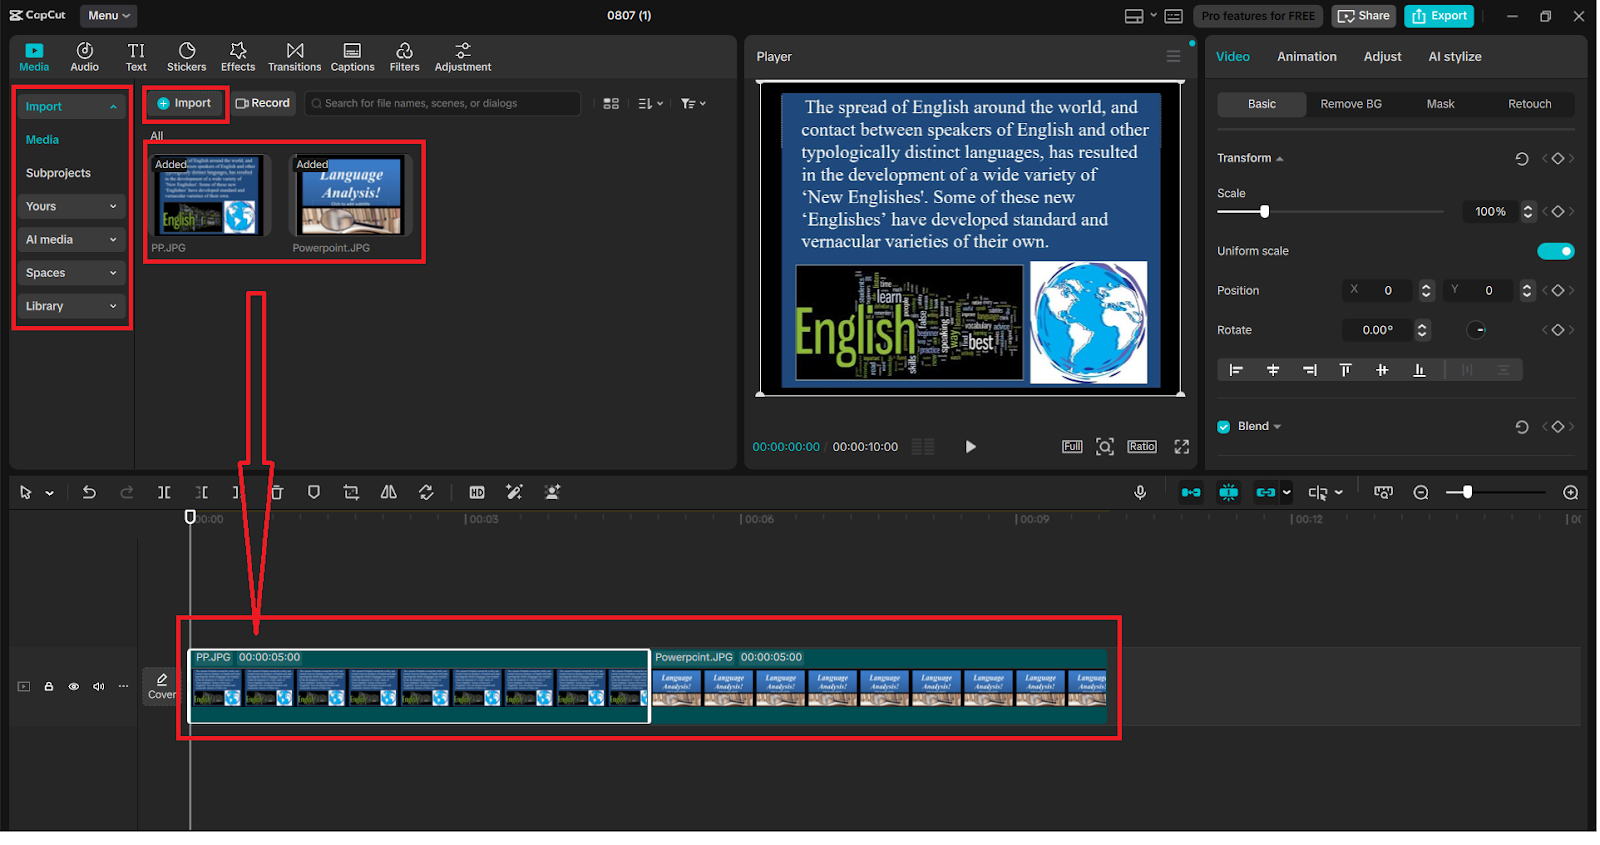
Task: Click the Record button
Action: point(263,103)
